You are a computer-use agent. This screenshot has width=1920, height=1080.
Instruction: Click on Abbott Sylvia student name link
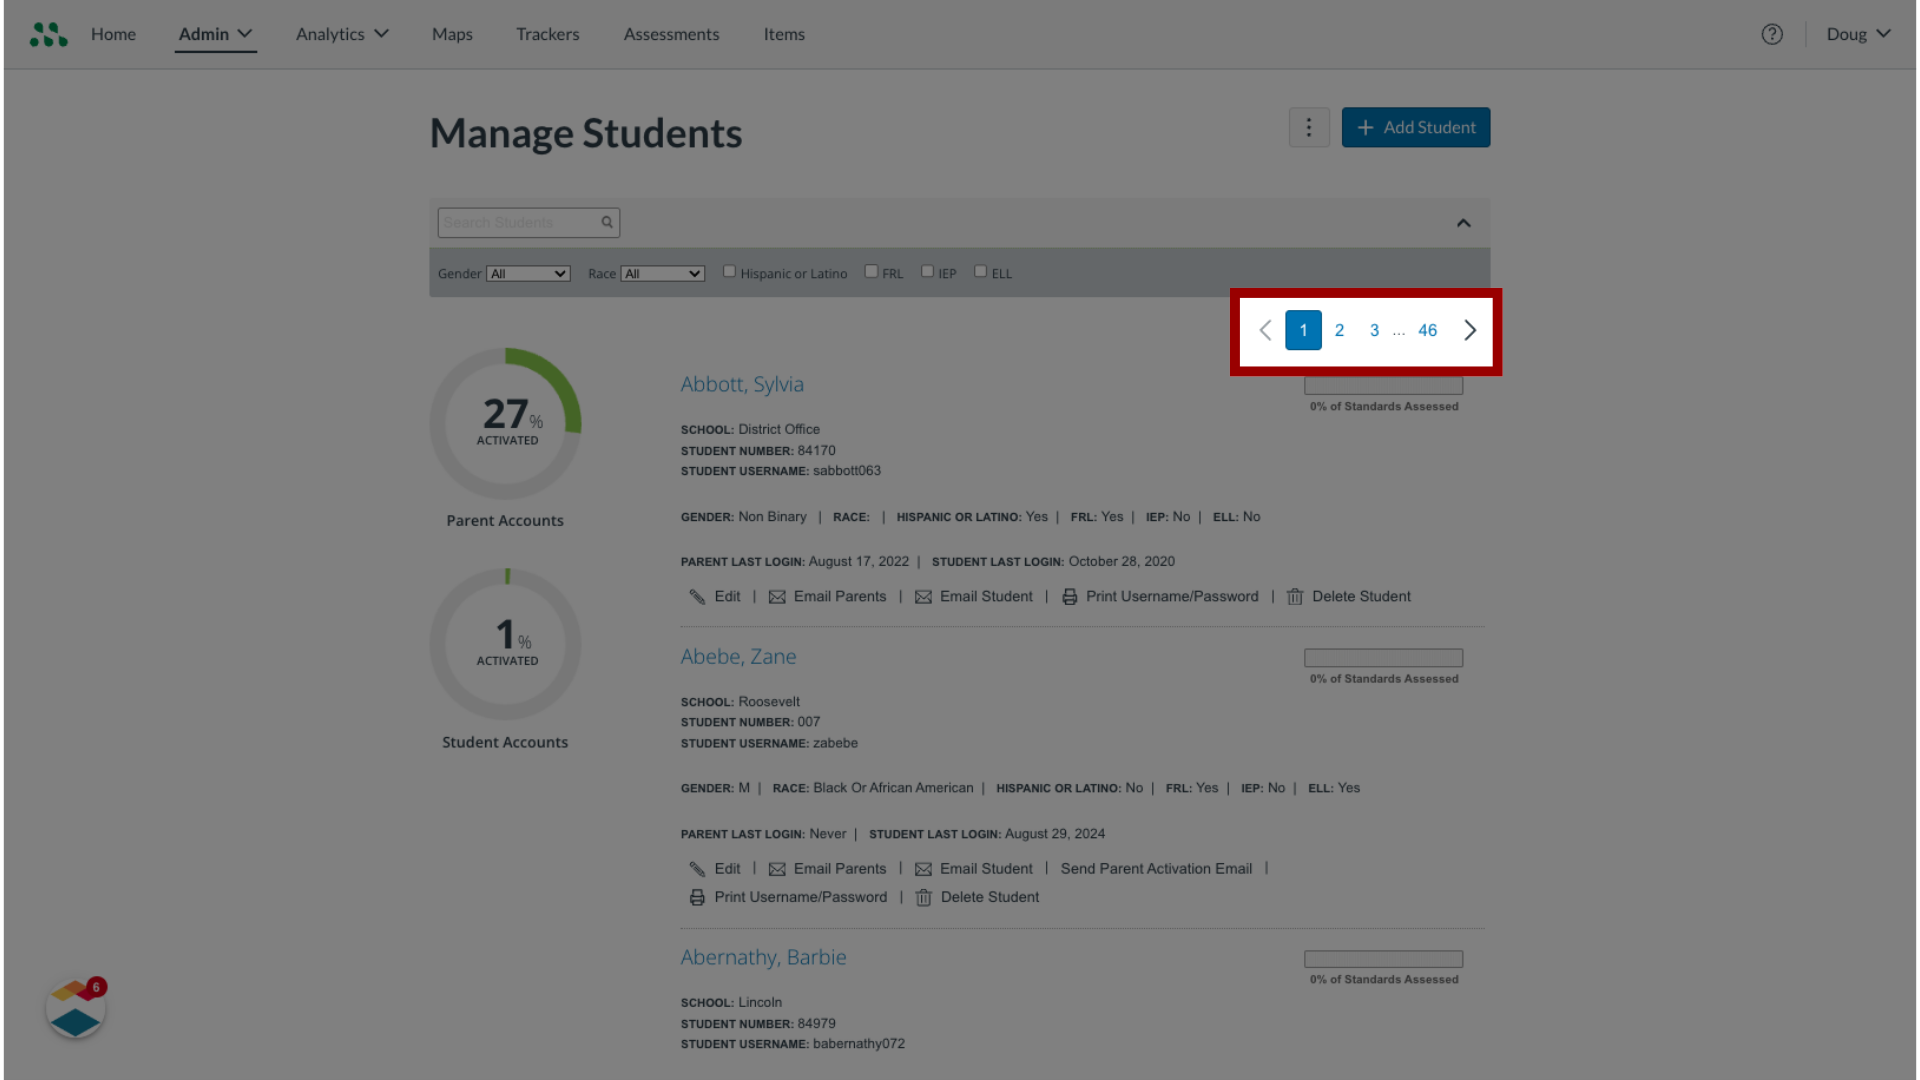[x=742, y=384]
